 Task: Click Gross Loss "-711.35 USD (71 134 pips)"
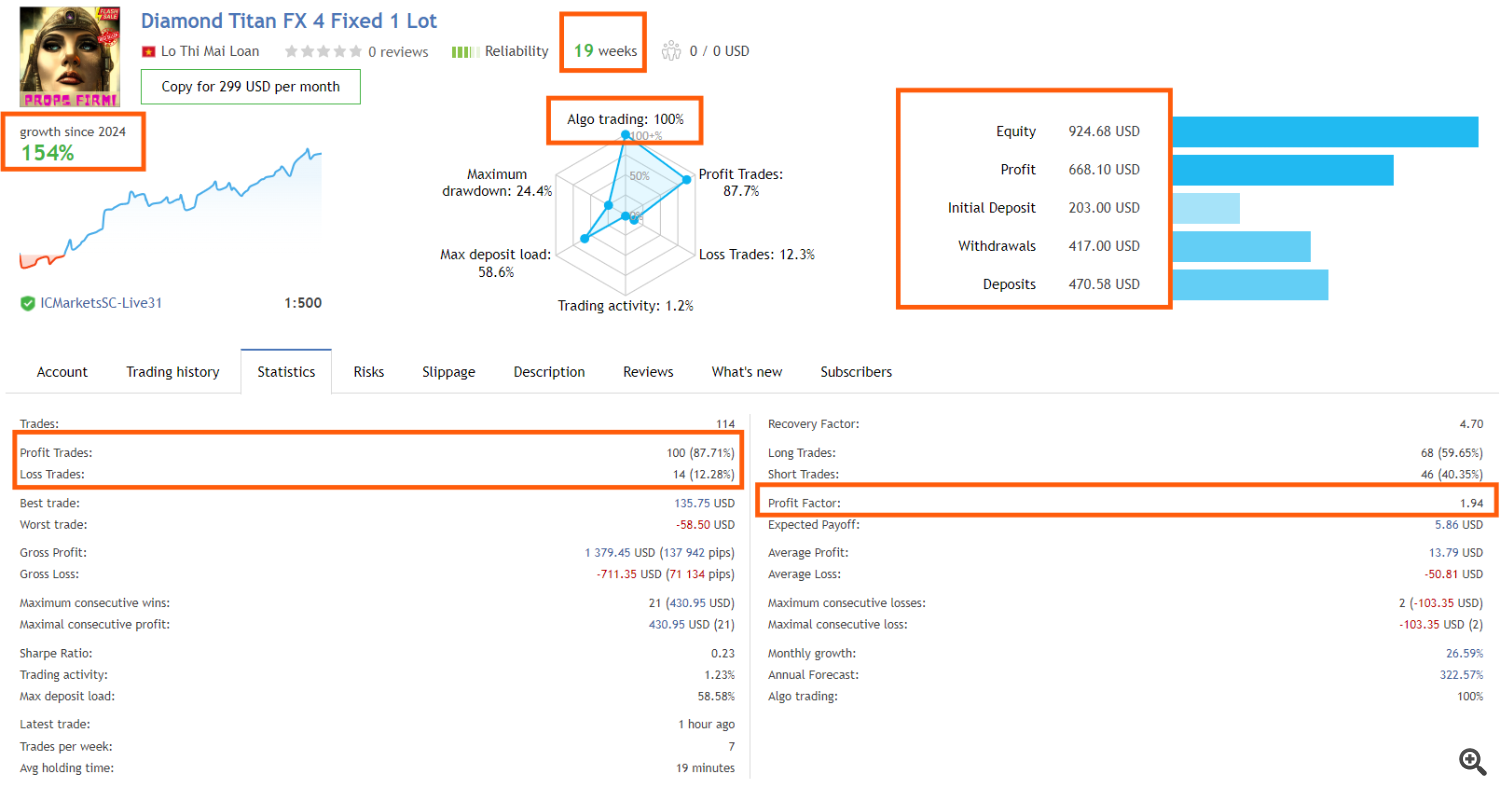[x=665, y=574]
